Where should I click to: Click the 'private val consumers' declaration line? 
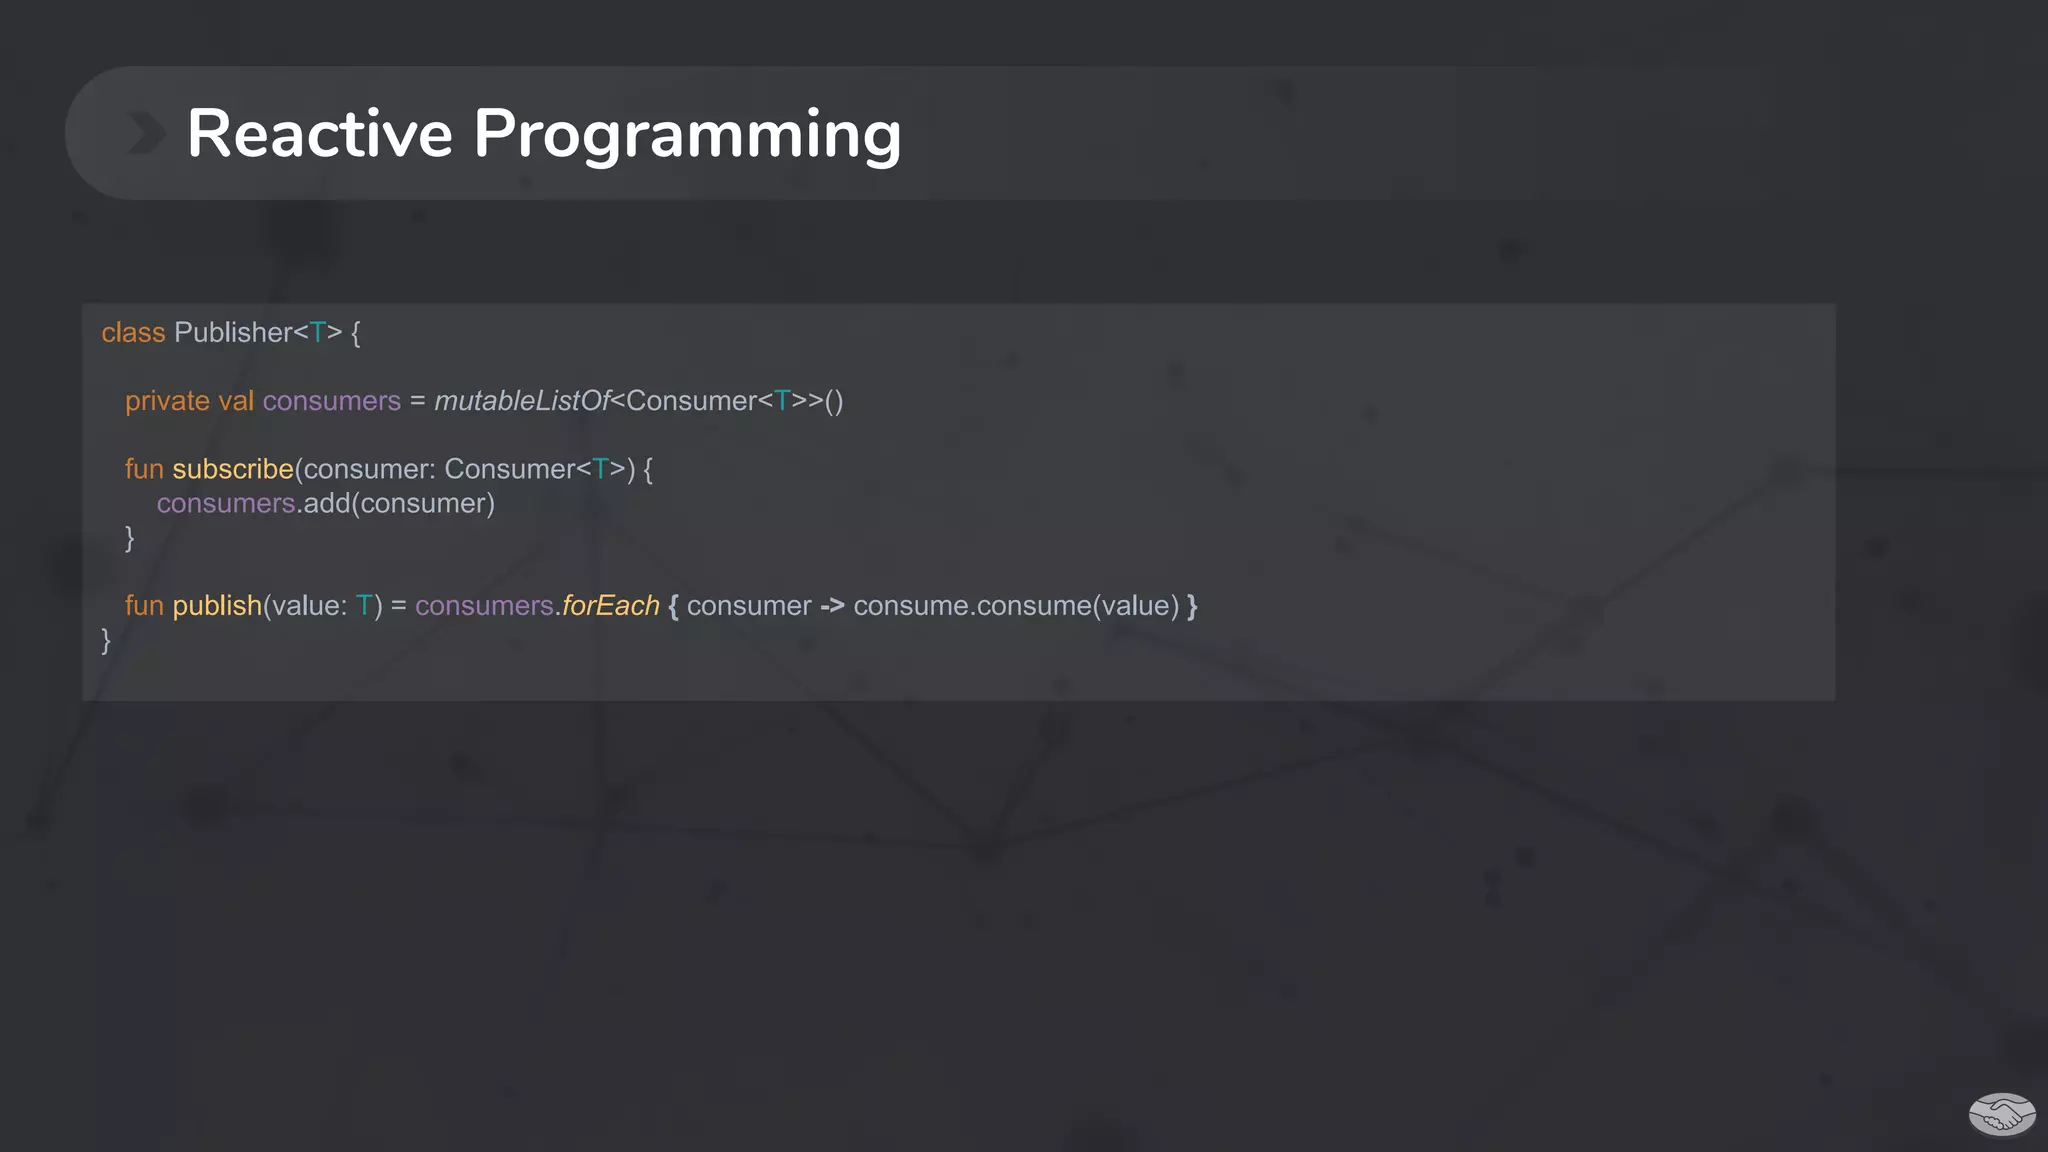coord(484,401)
